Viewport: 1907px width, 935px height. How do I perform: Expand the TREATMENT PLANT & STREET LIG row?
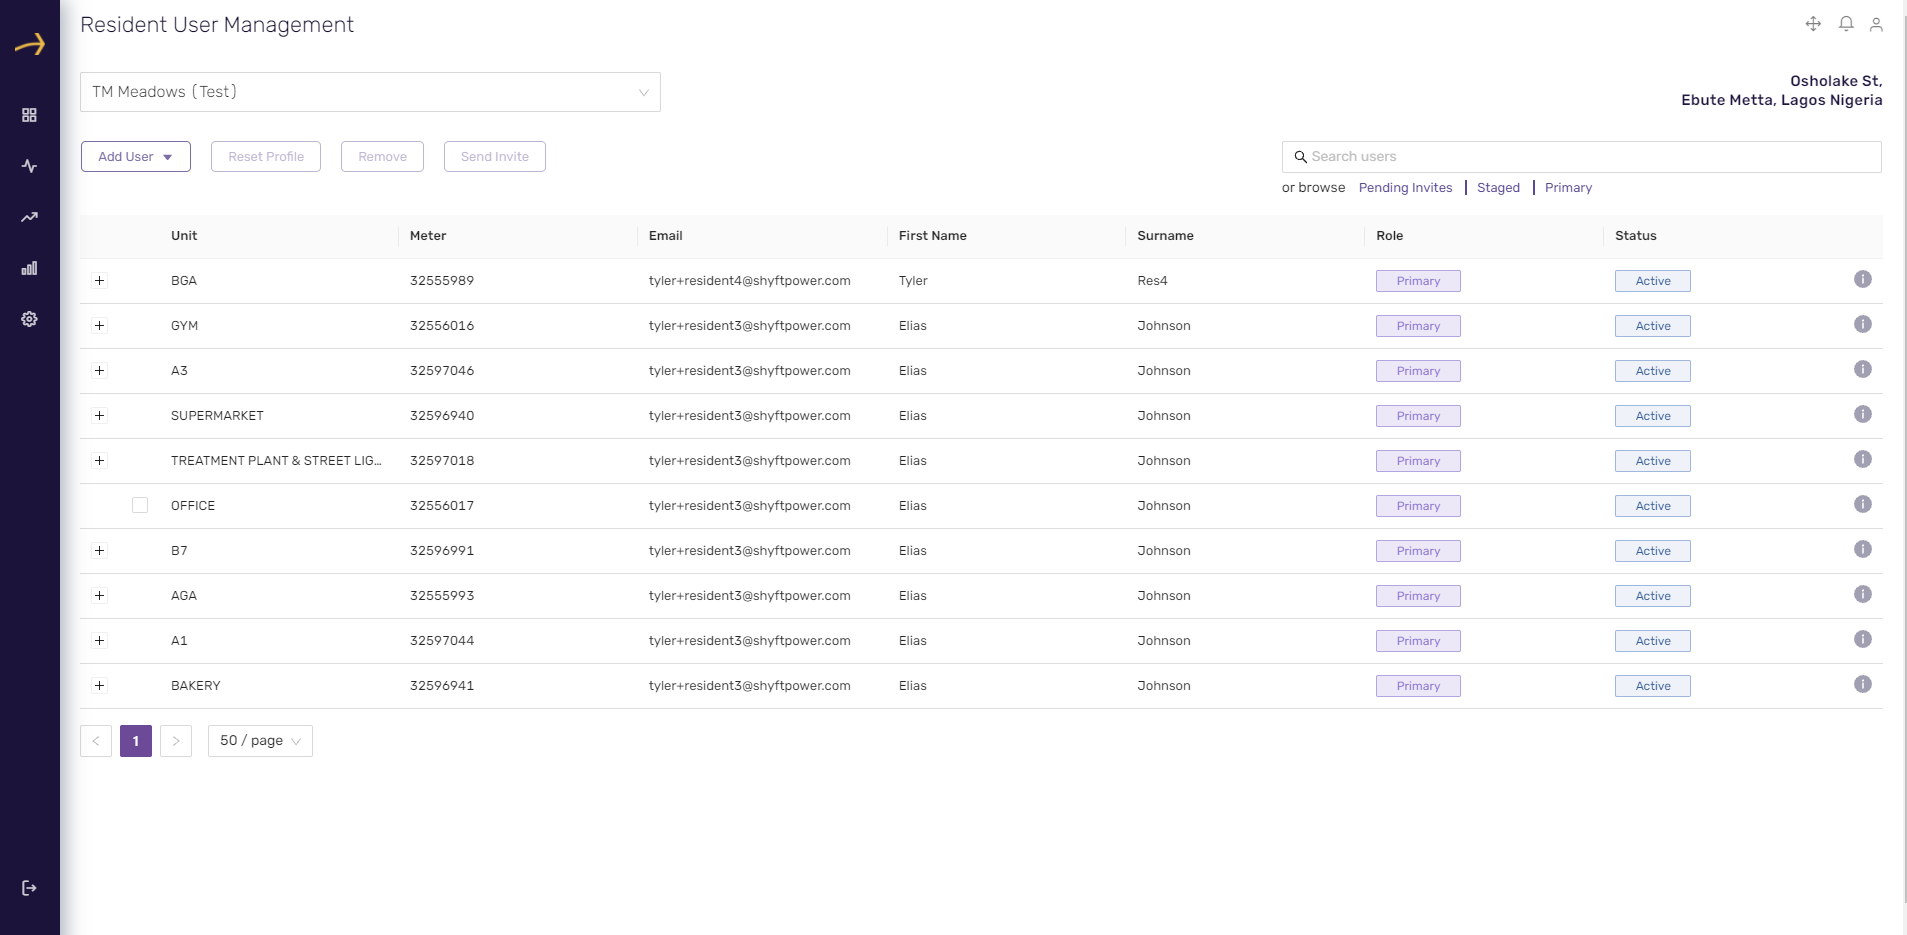[x=99, y=461]
